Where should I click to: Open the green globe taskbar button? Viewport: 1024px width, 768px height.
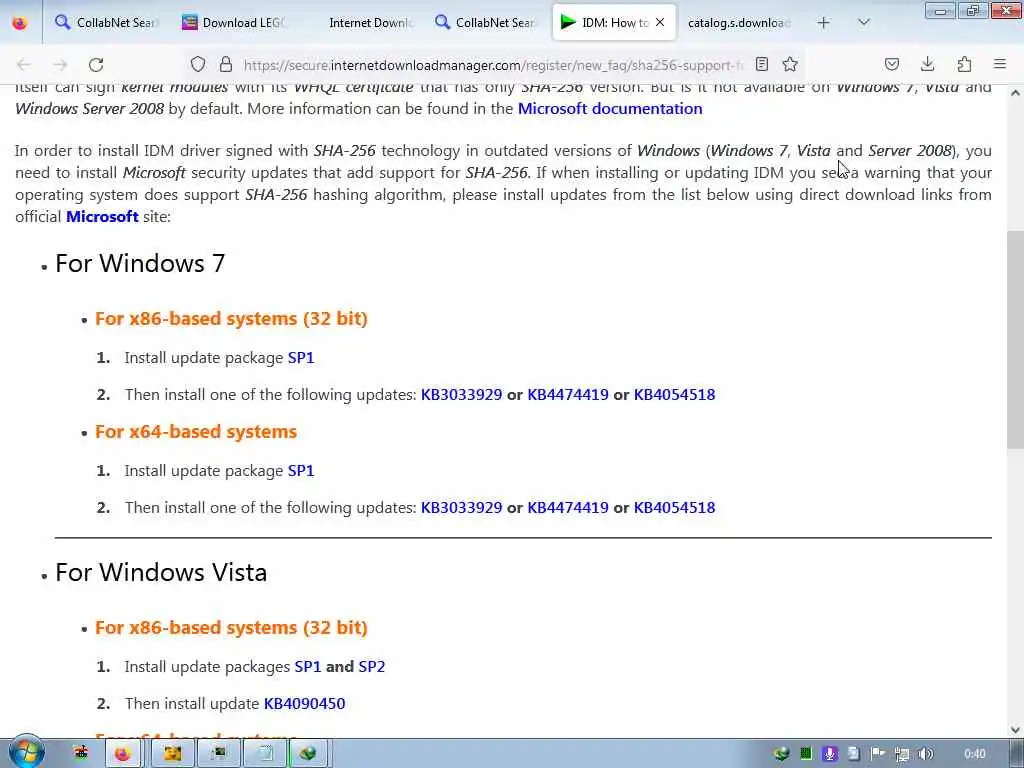[x=308, y=754]
